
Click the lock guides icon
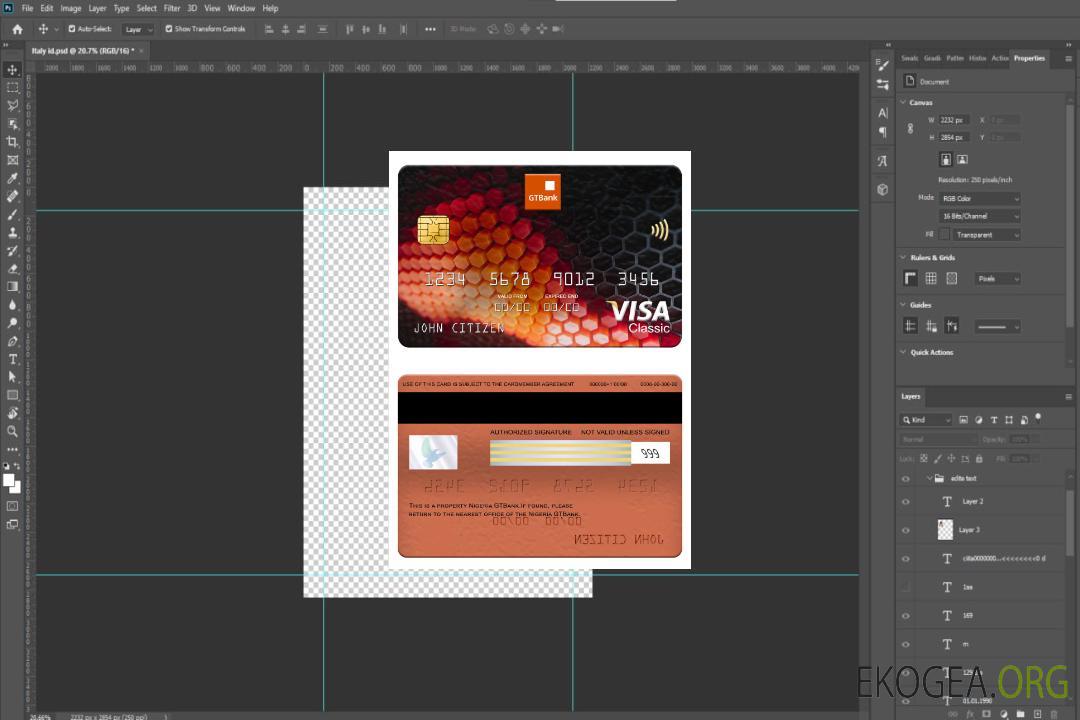click(931, 327)
